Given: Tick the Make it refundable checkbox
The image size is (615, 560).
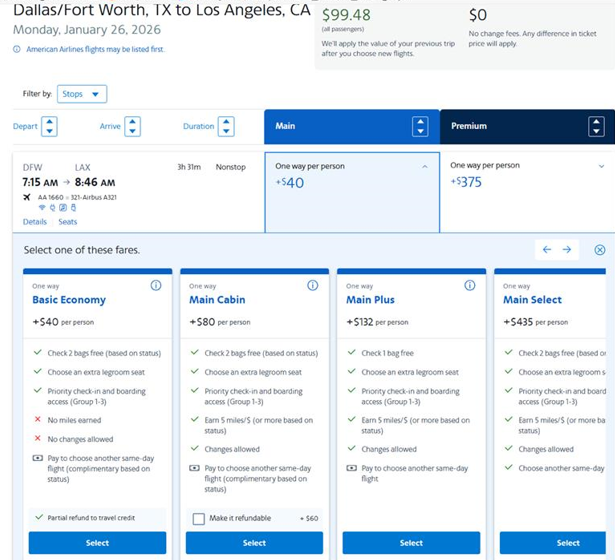Looking at the screenshot, I should tap(197, 519).
